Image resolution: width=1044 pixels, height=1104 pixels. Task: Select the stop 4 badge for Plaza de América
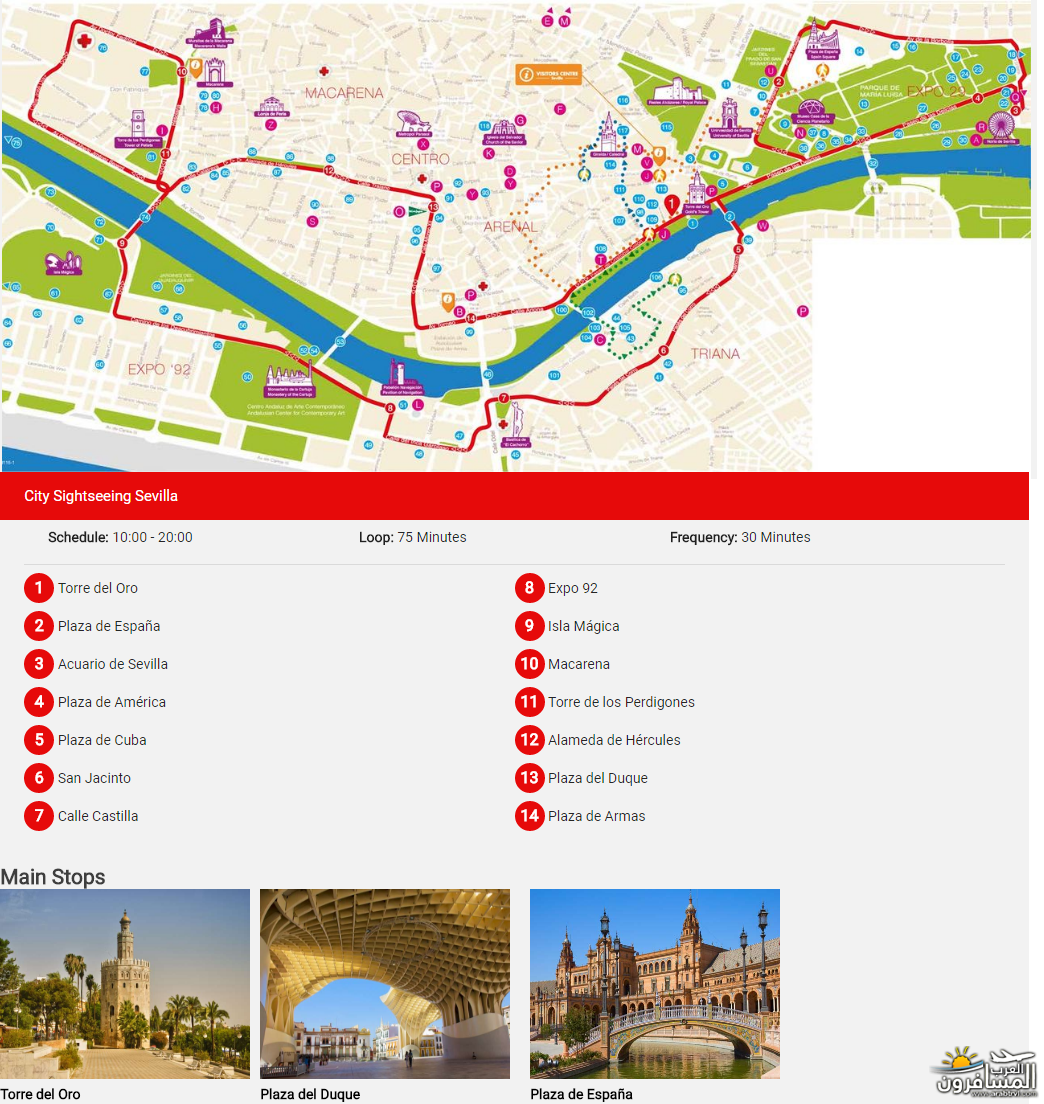point(39,702)
